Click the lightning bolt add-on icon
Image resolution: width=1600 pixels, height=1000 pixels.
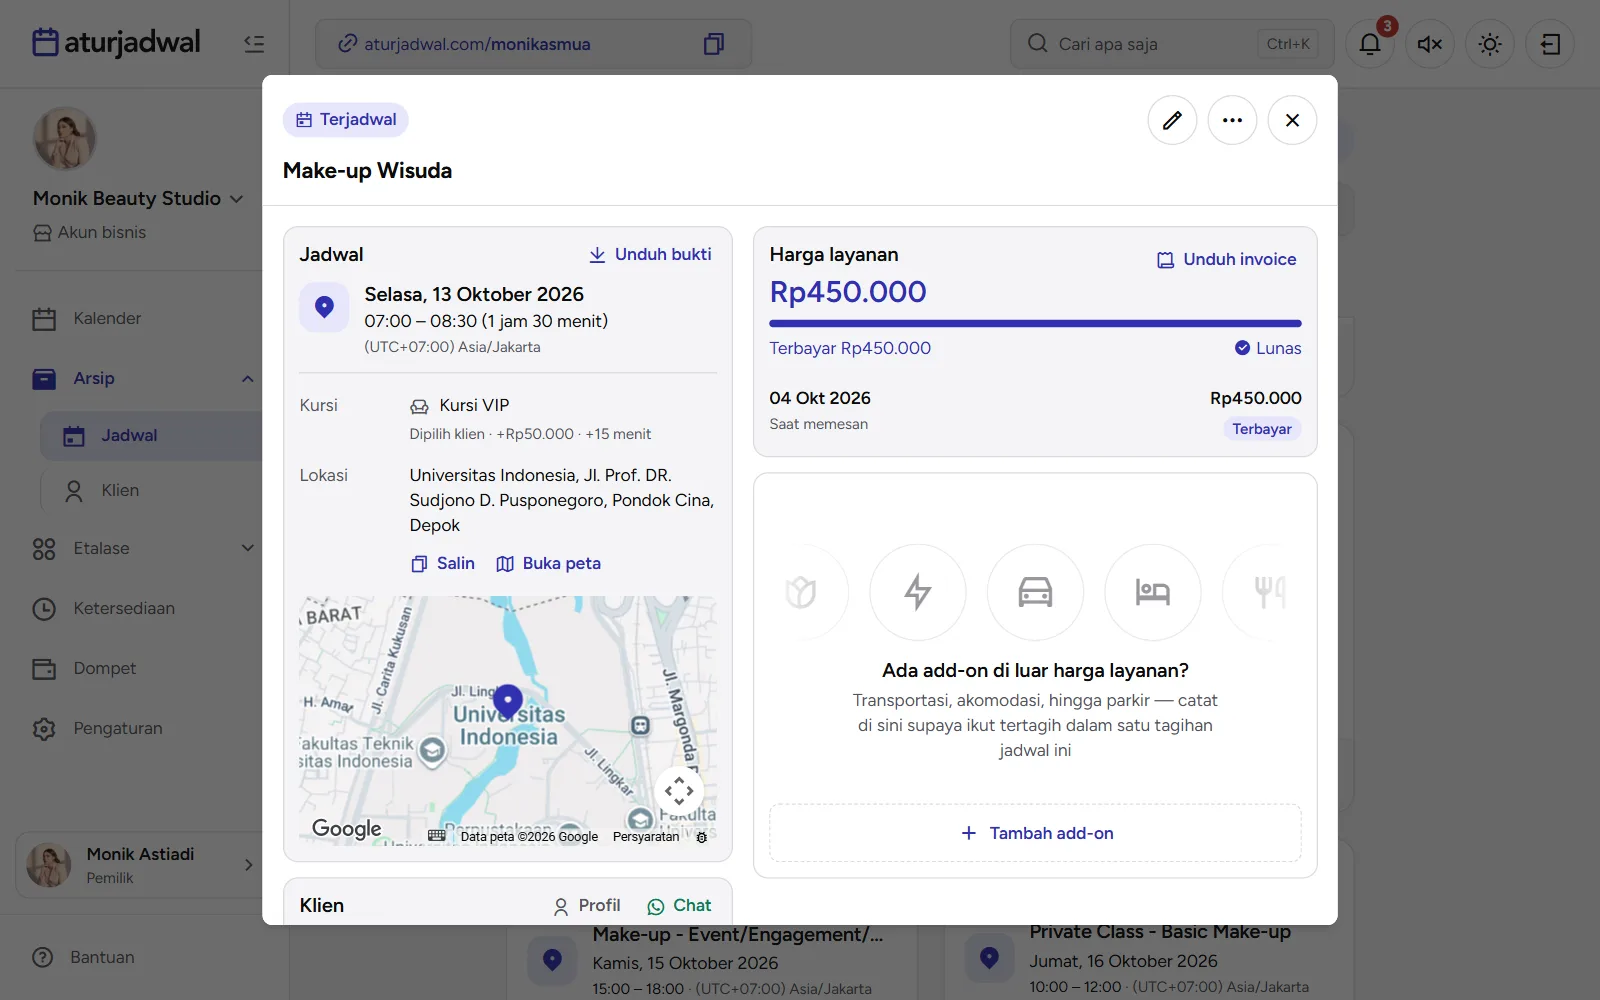pyautogui.click(x=918, y=592)
